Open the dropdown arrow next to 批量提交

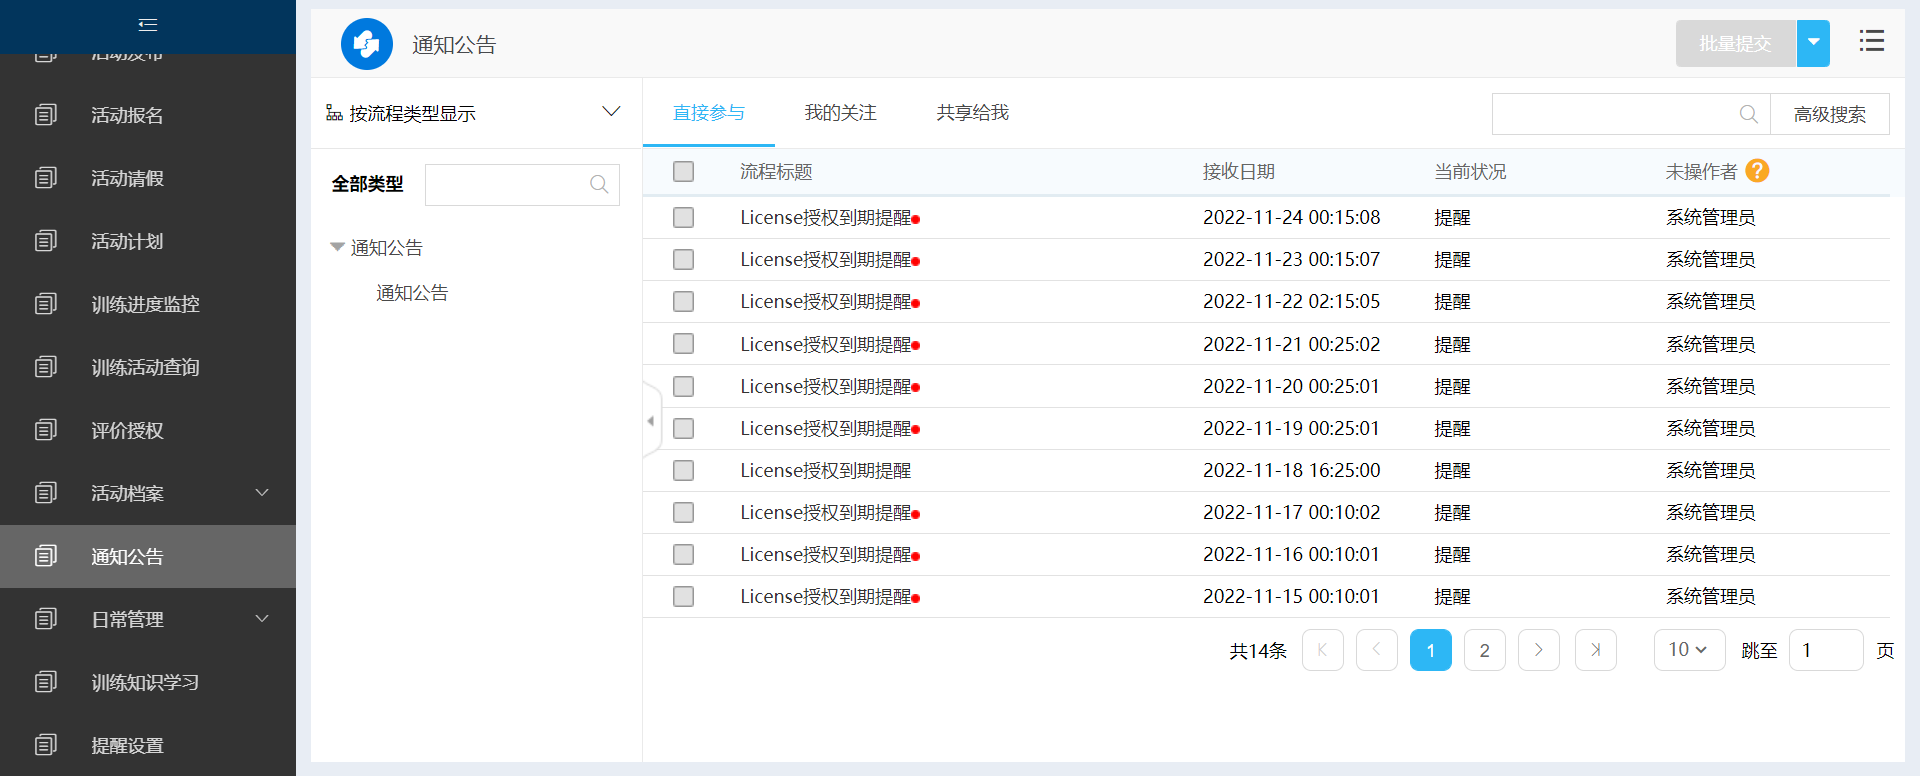[x=1812, y=43]
